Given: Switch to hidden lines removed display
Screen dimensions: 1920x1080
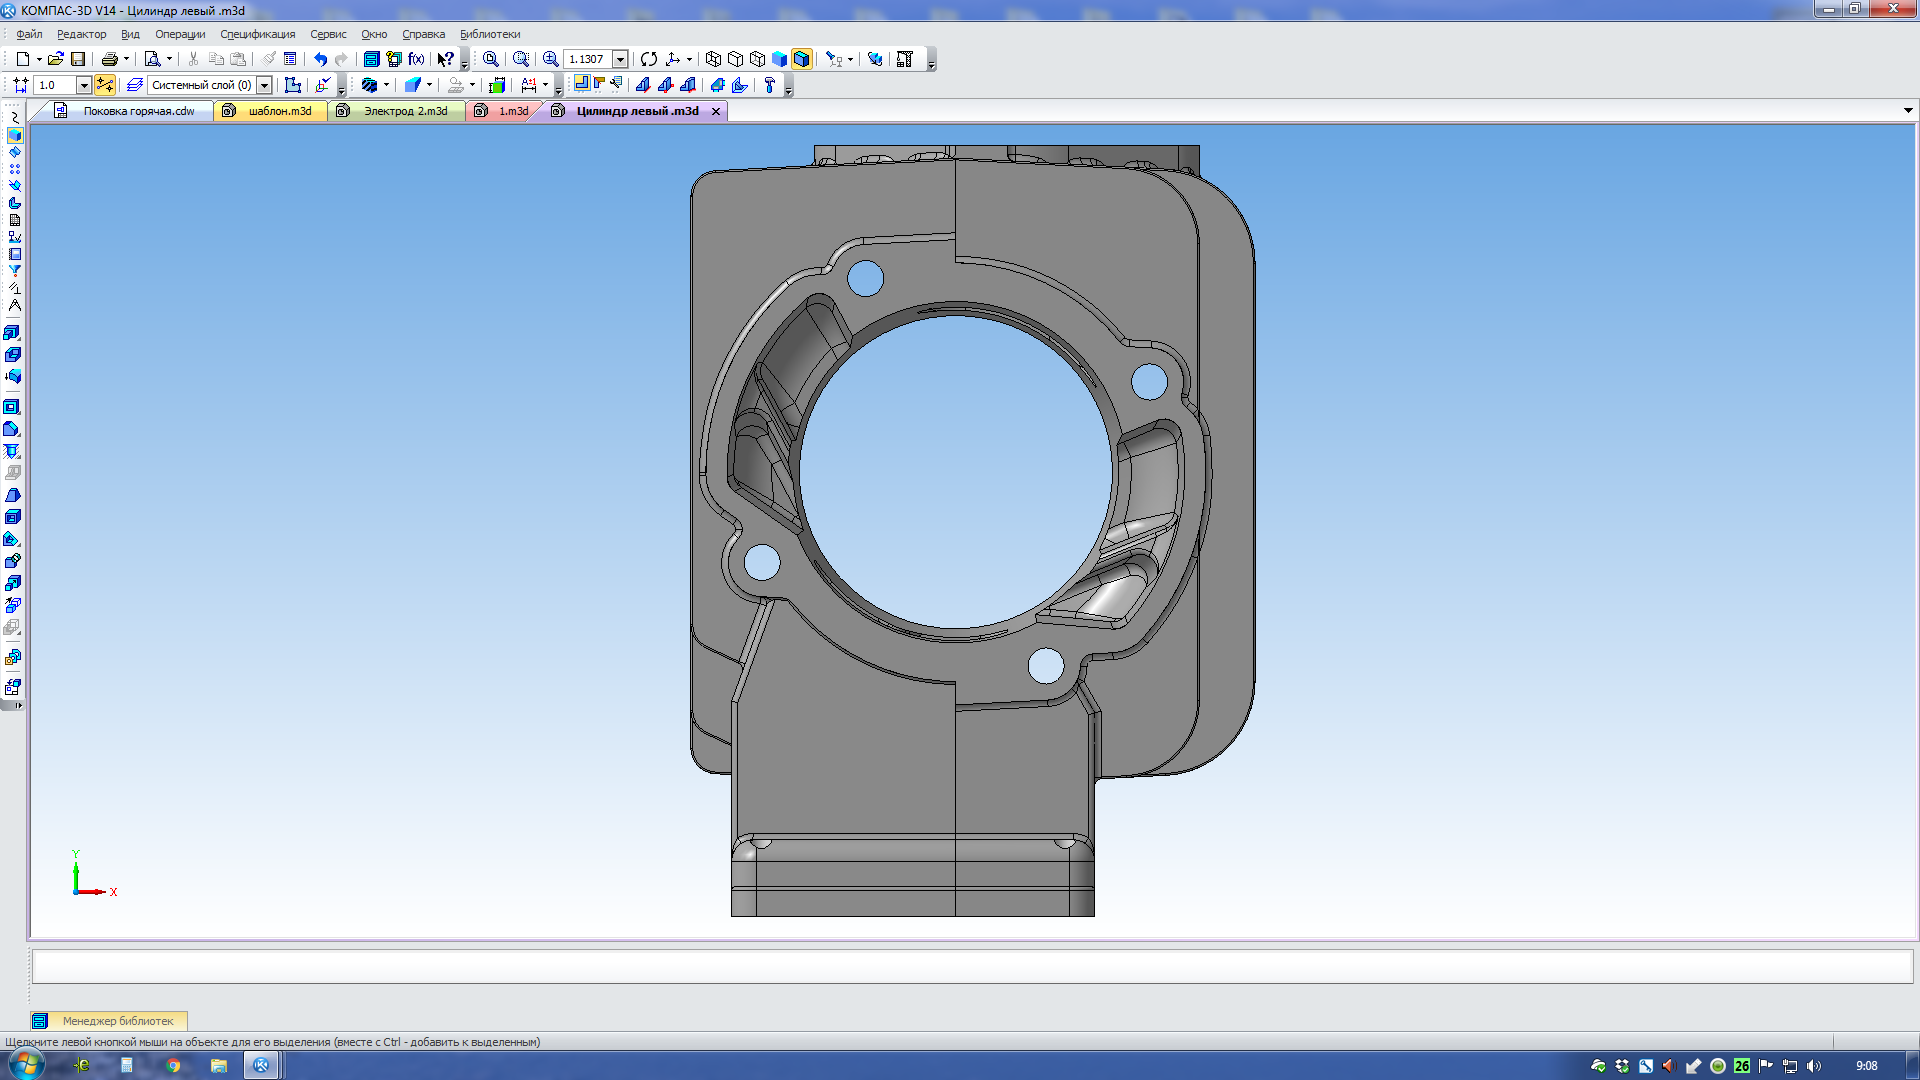Looking at the screenshot, I should pos(735,59).
